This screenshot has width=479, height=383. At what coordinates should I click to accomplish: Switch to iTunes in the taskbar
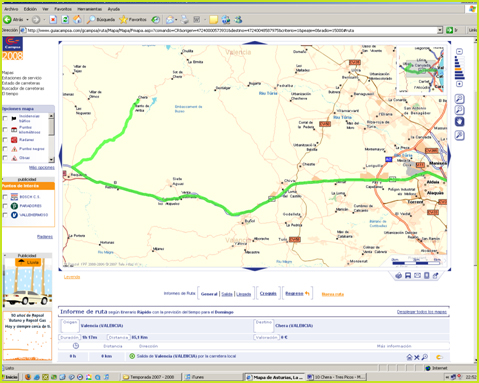coord(213,377)
